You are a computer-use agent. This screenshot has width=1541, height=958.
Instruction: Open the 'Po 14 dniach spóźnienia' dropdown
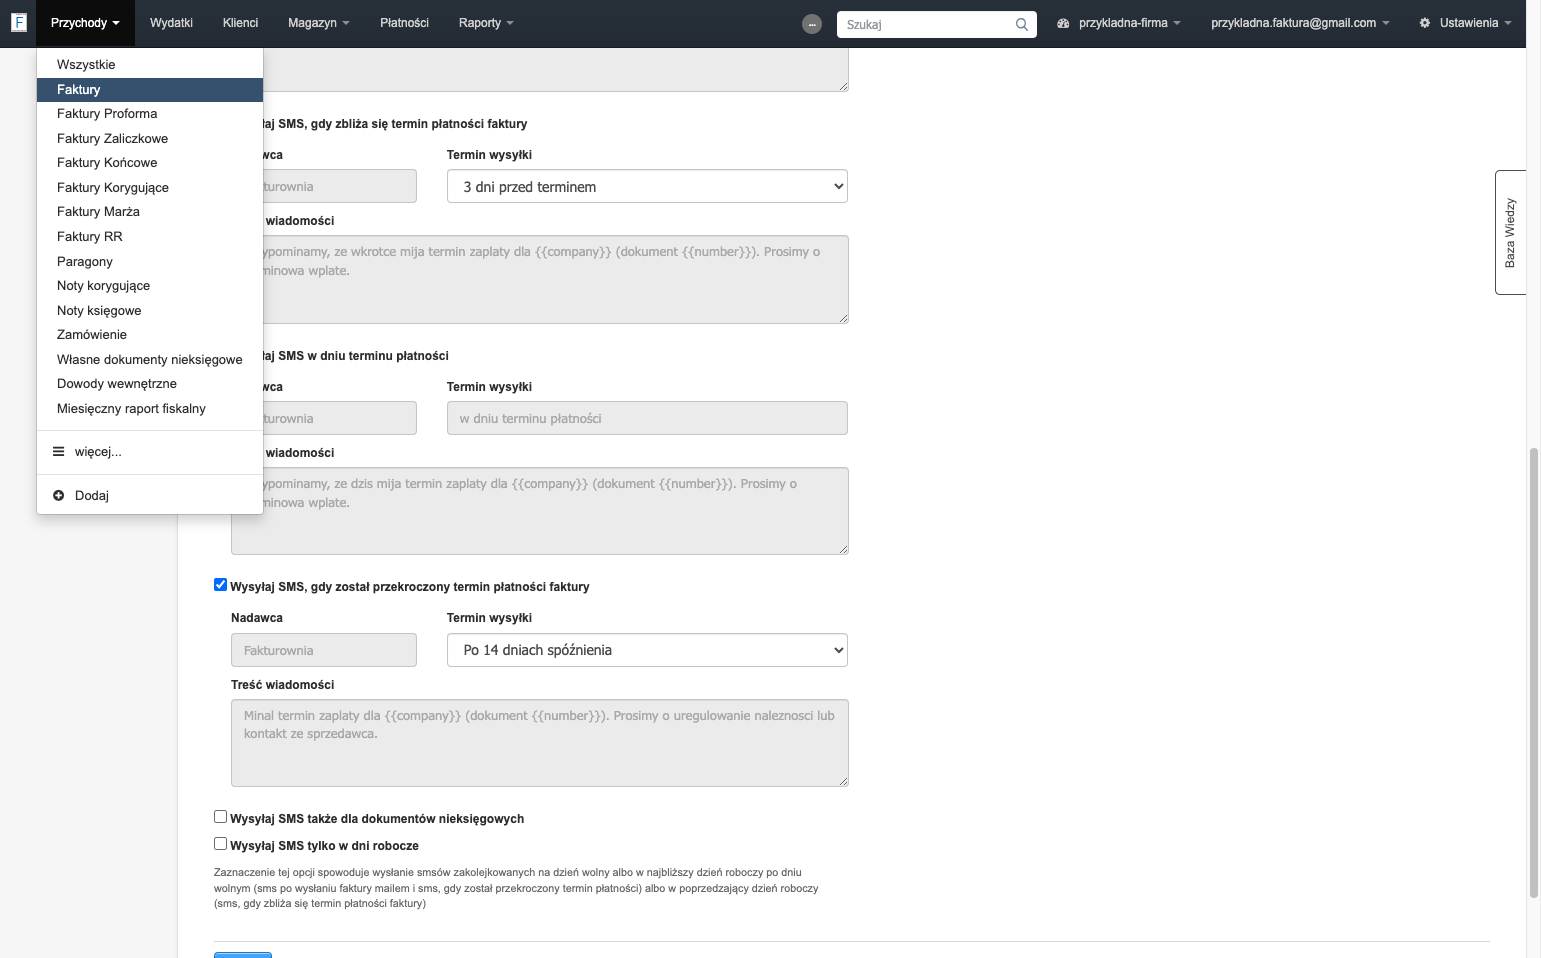click(x=647, y=650)
